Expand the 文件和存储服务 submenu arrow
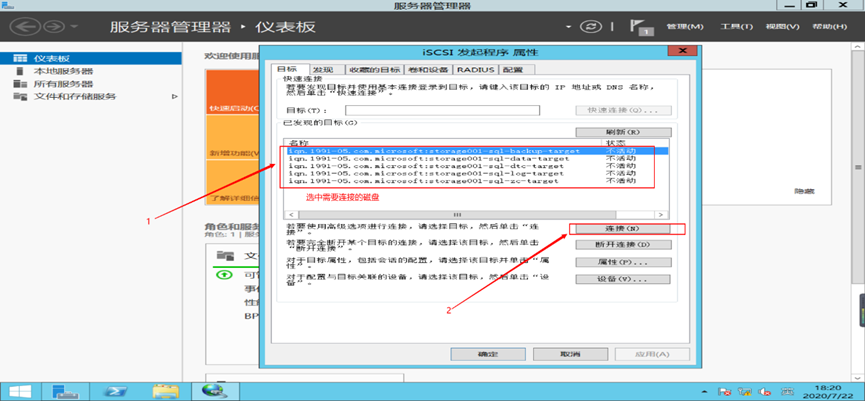The image size is (865, 401). (x=175, y=97)
